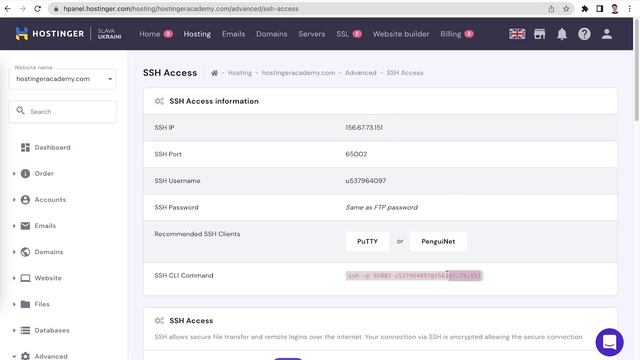
Task: Open the Website builder top menu
Action: pyautogui.click(x=401, y=34)
